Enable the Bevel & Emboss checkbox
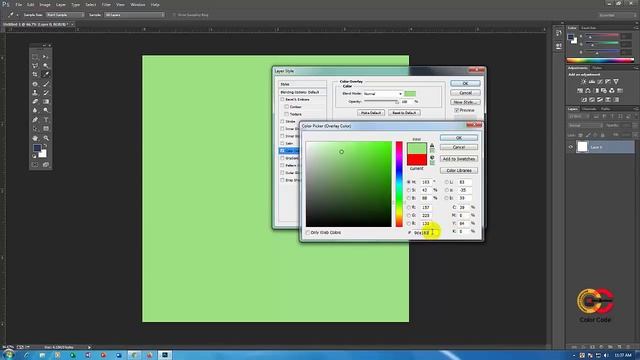 pos(282,99)
